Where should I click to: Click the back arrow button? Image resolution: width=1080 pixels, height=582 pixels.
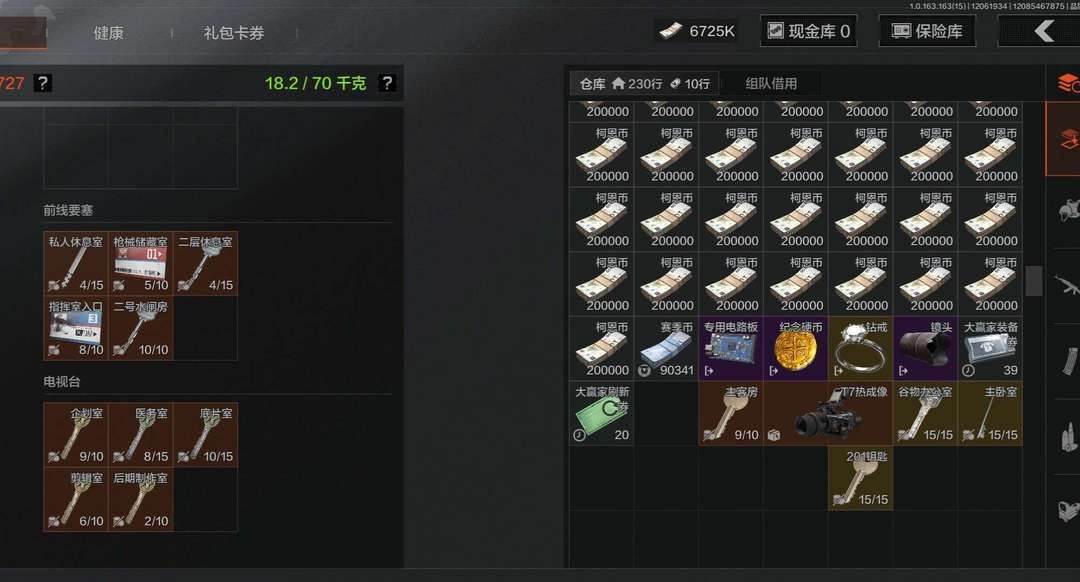(1043, 31)
